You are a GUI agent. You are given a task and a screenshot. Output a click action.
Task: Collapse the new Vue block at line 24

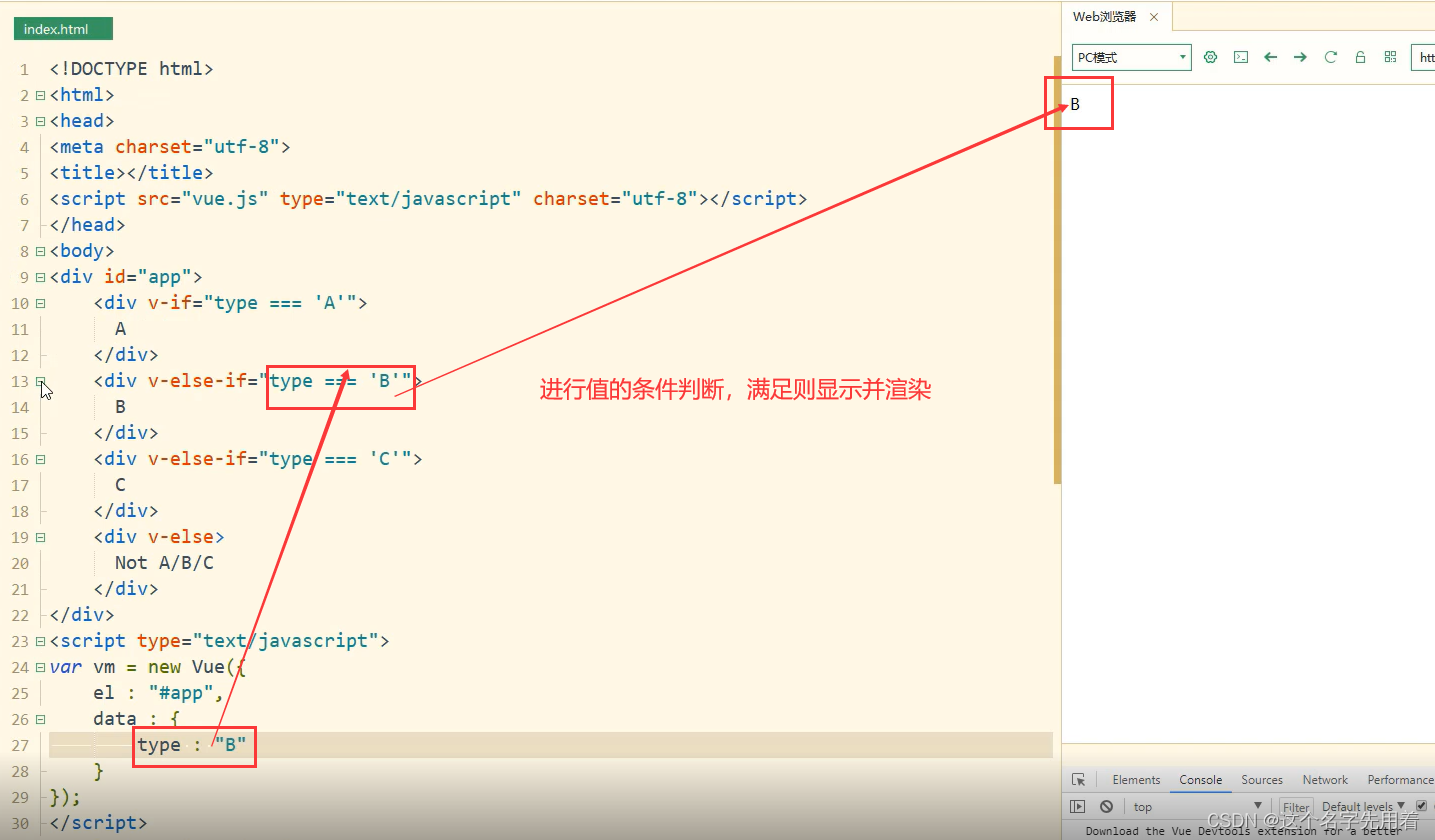40,667
